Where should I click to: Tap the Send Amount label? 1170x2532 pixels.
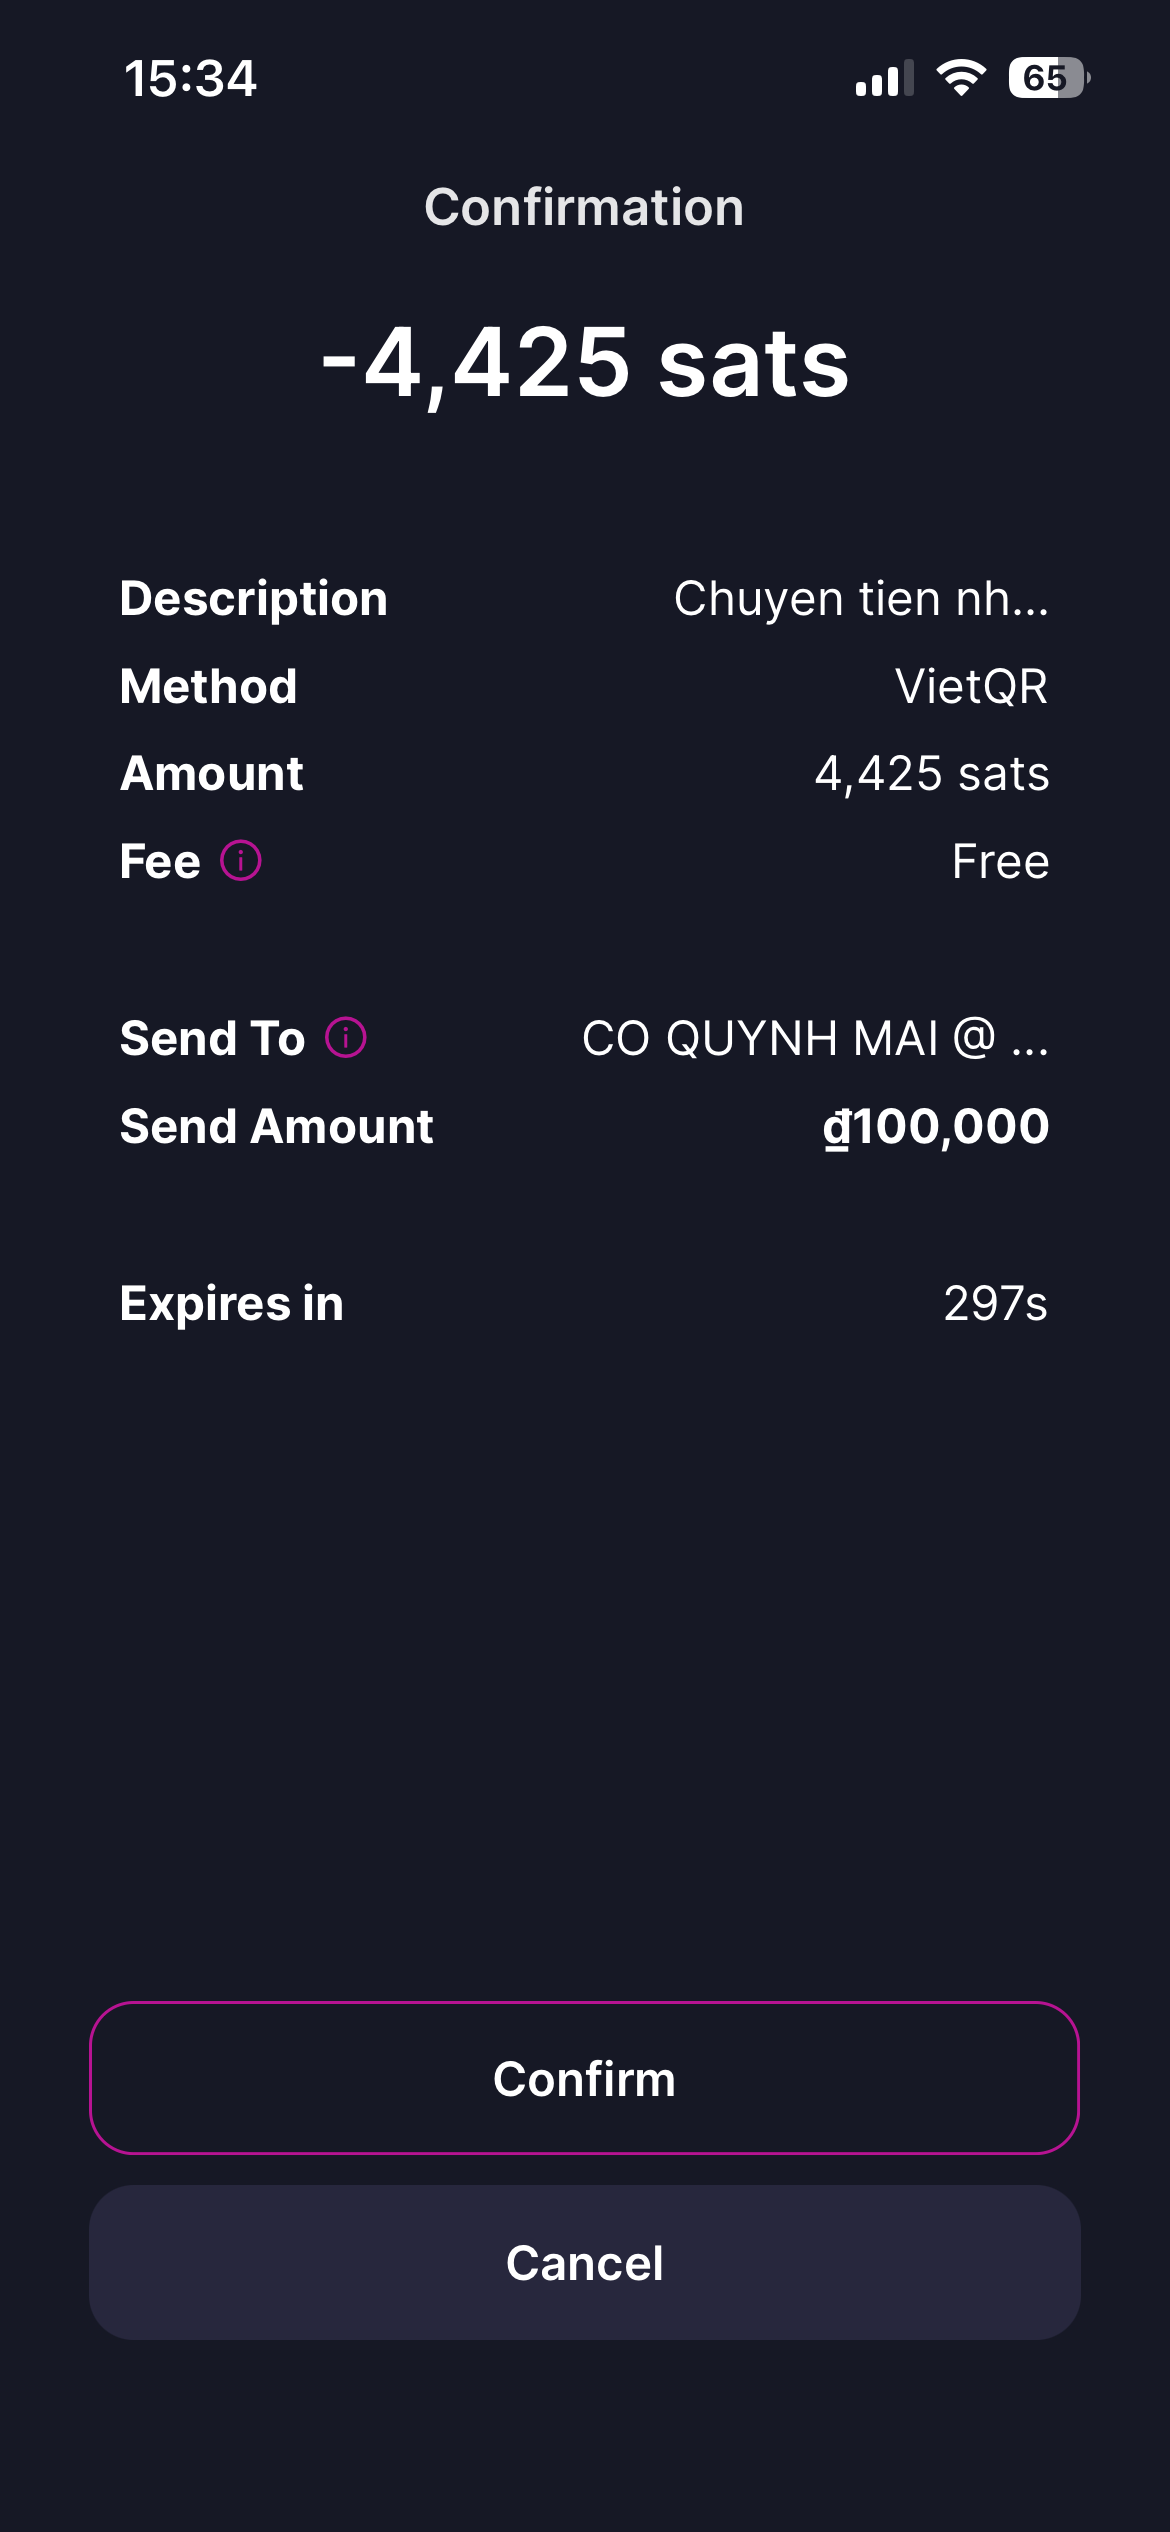coord(276,1127)
